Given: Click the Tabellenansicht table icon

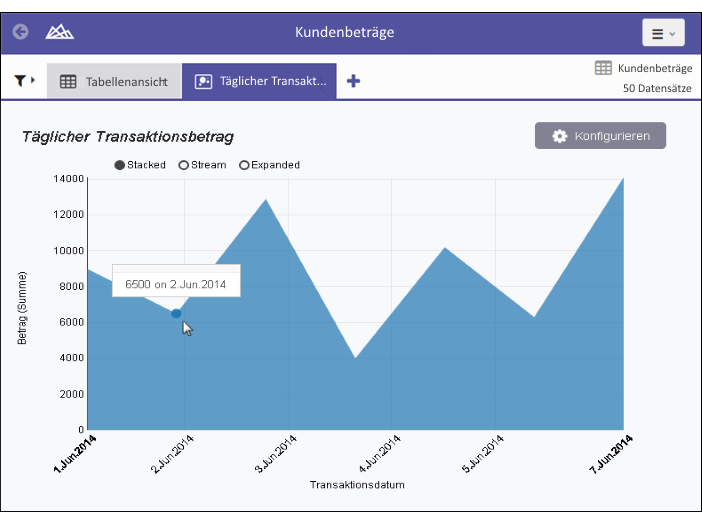Looking at the screenshot, I should pos(68,82).
